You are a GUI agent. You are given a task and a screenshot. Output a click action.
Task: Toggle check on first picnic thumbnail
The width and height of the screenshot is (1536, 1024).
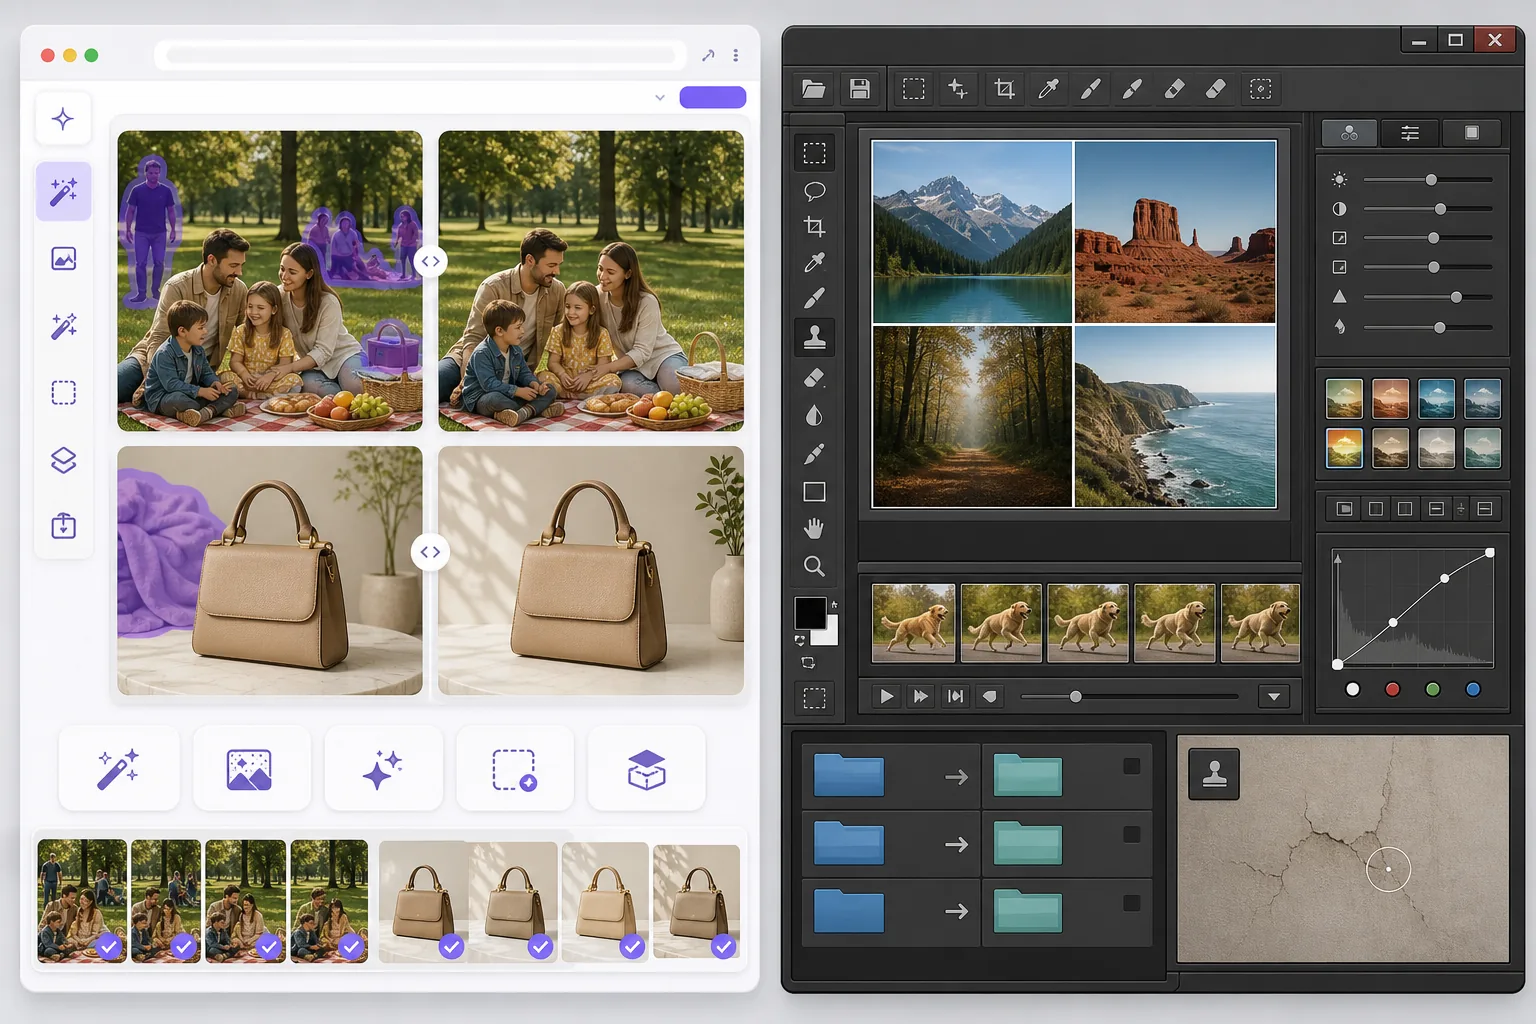[x=109, y=945]
